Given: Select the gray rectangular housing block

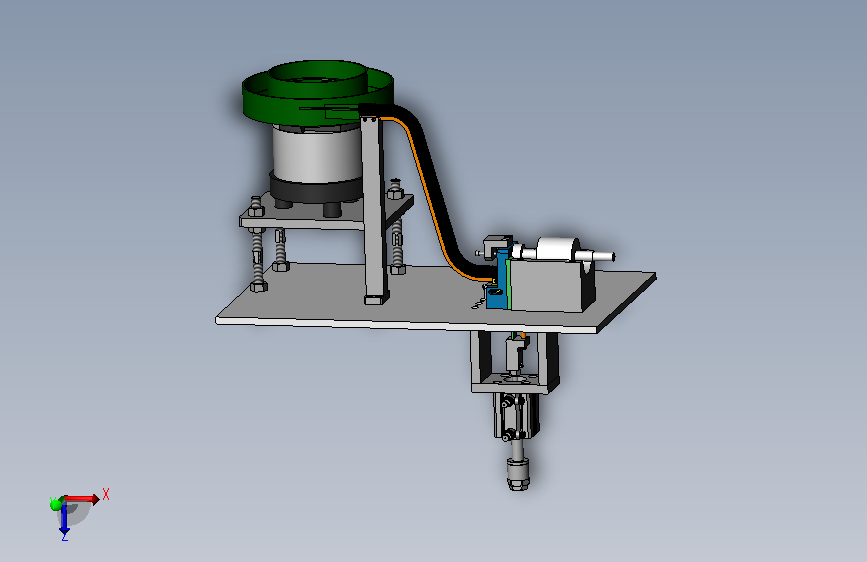Looking at the screenshot, I should 547,285.
